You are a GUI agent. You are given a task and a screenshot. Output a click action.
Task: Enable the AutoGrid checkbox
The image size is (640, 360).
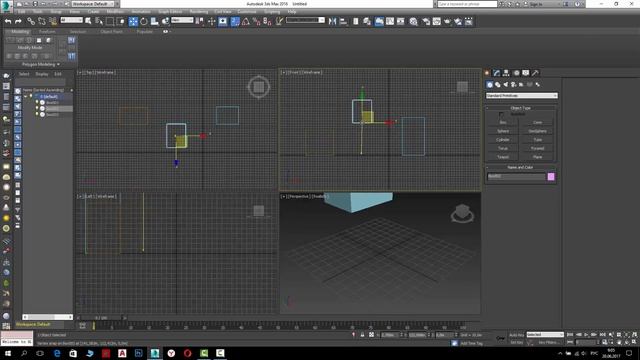click(x=501, y=114)
